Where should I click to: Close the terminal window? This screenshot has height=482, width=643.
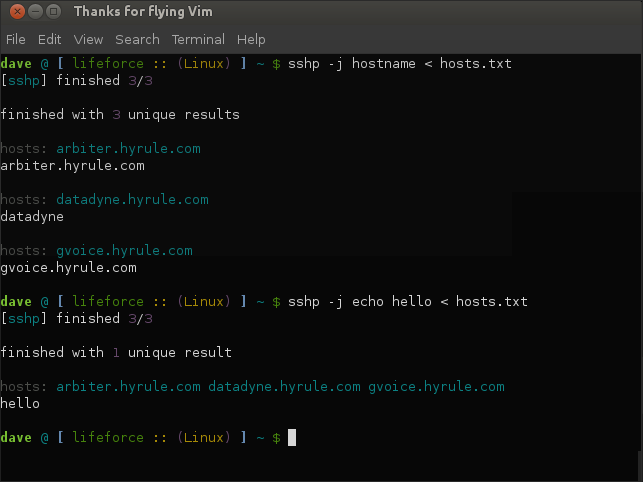coord(17,11)
